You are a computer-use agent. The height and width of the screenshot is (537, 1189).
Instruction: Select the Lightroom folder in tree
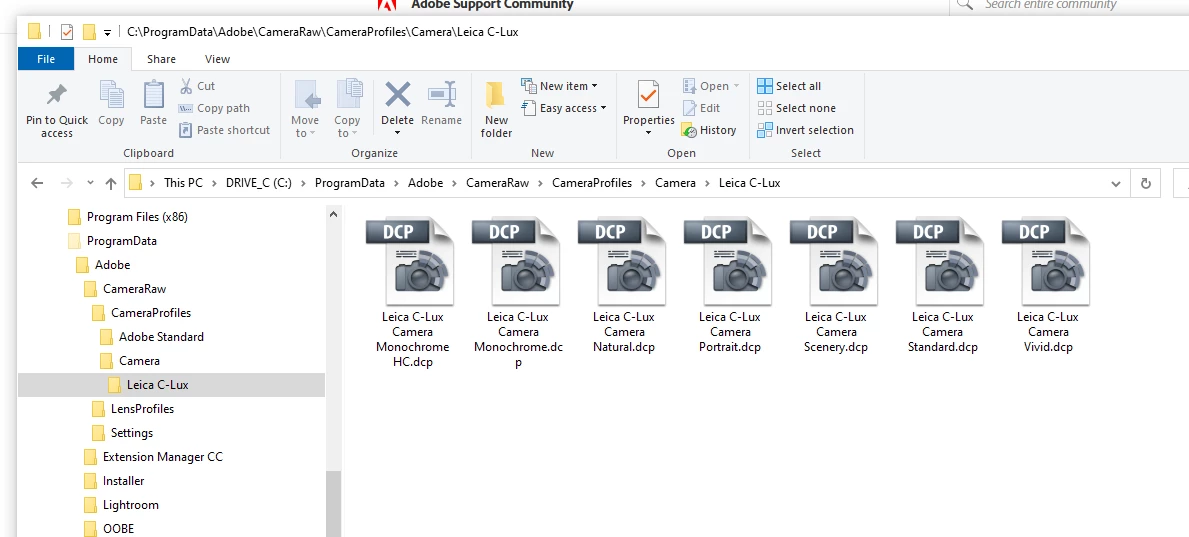click(130, 505)
